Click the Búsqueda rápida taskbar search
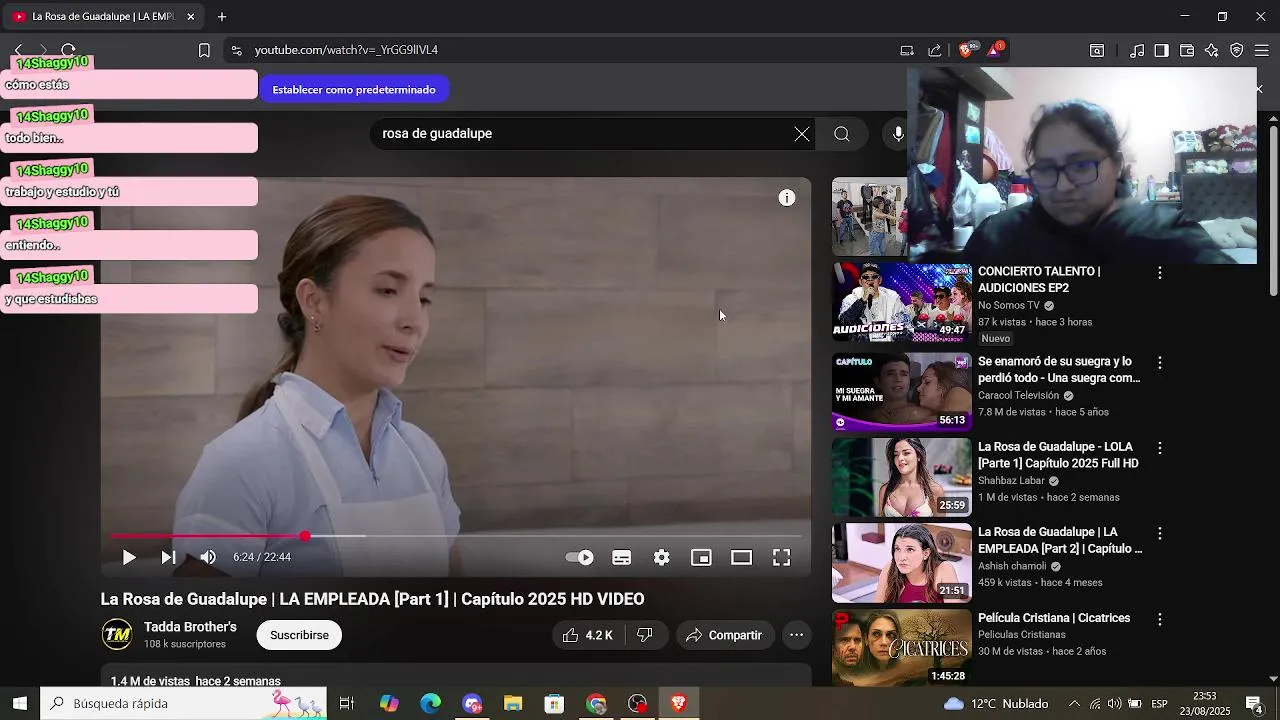Screen dimensions: 1280x720 [x=183, y=704]
